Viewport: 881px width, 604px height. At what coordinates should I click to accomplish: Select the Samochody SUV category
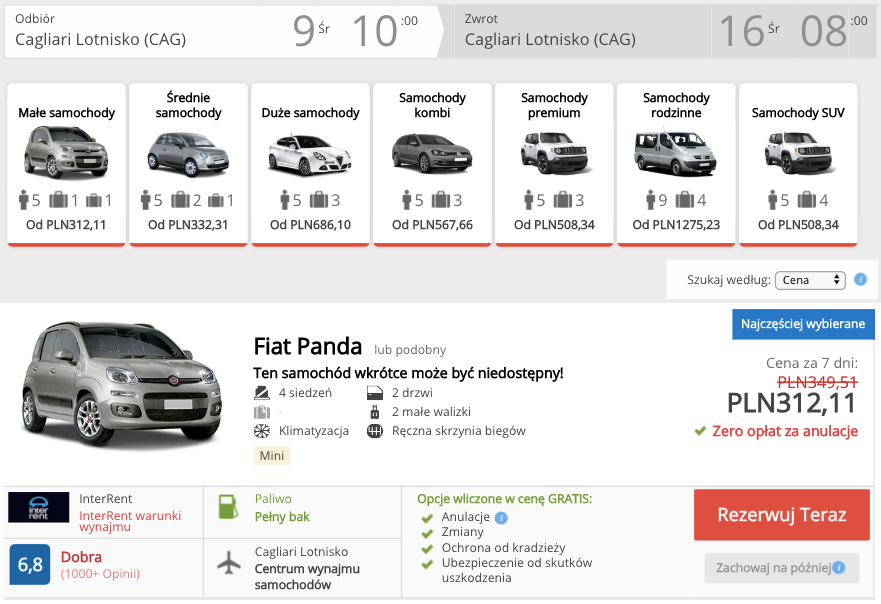click(x=798, y=165)
